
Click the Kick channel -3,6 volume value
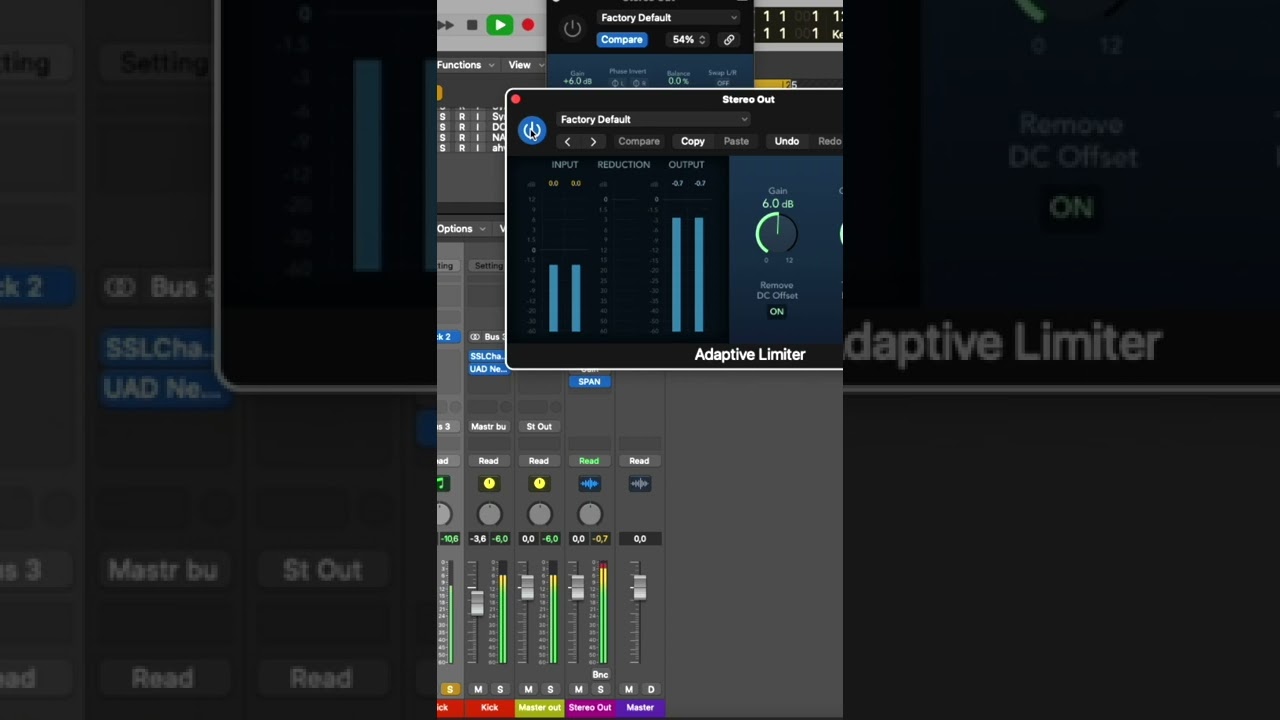(x=478, y=539)
